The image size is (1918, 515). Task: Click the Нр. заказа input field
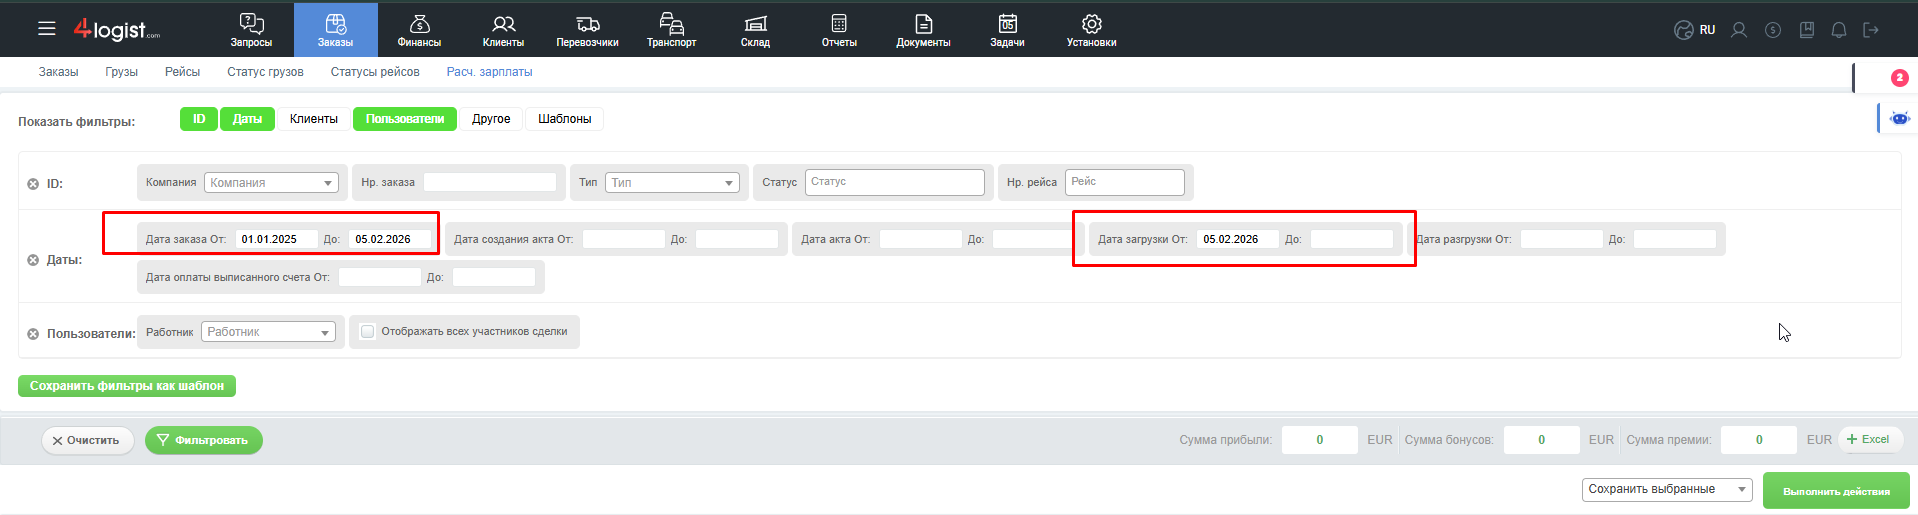[x=490, y=182]
